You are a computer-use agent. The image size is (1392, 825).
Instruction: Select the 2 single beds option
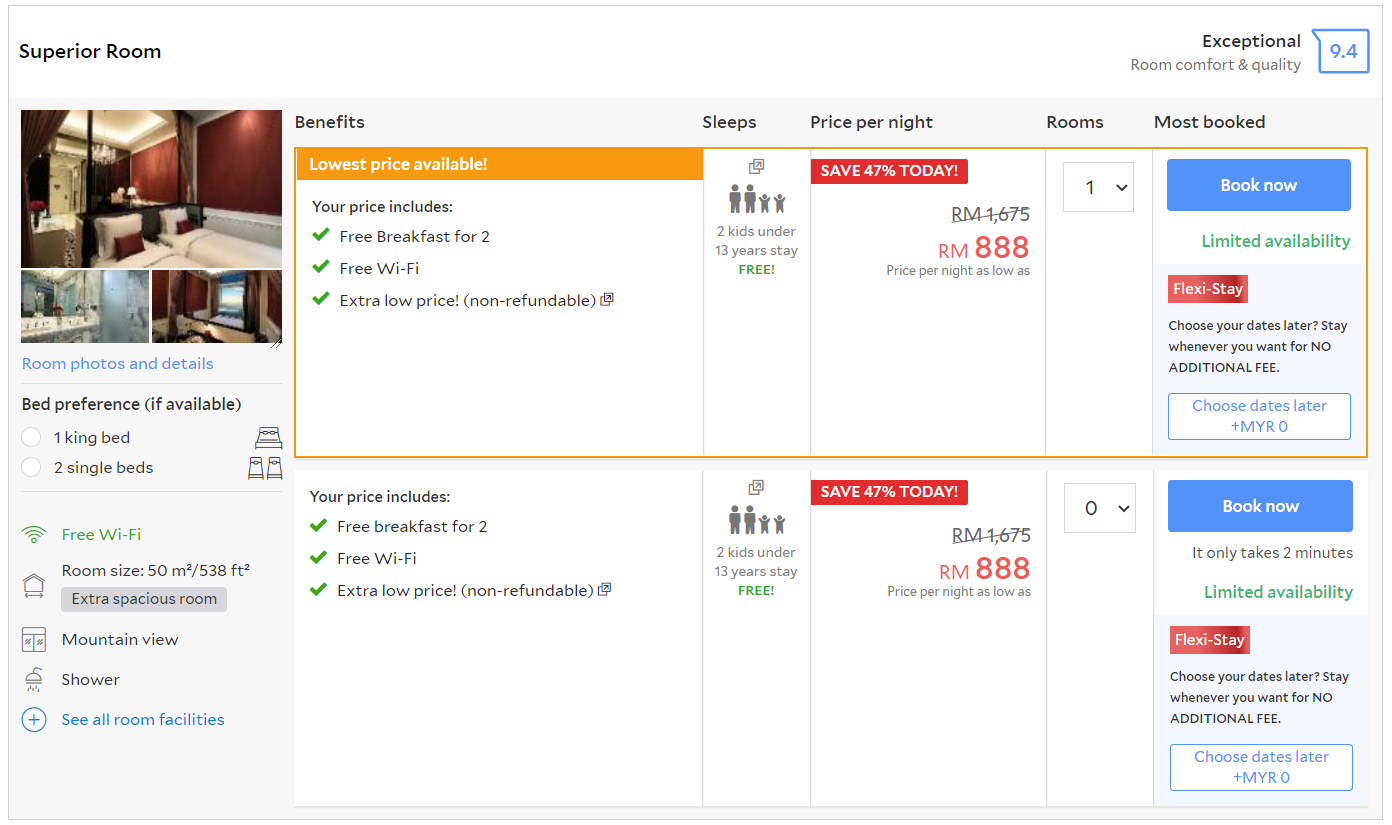(x=32, y=468)
